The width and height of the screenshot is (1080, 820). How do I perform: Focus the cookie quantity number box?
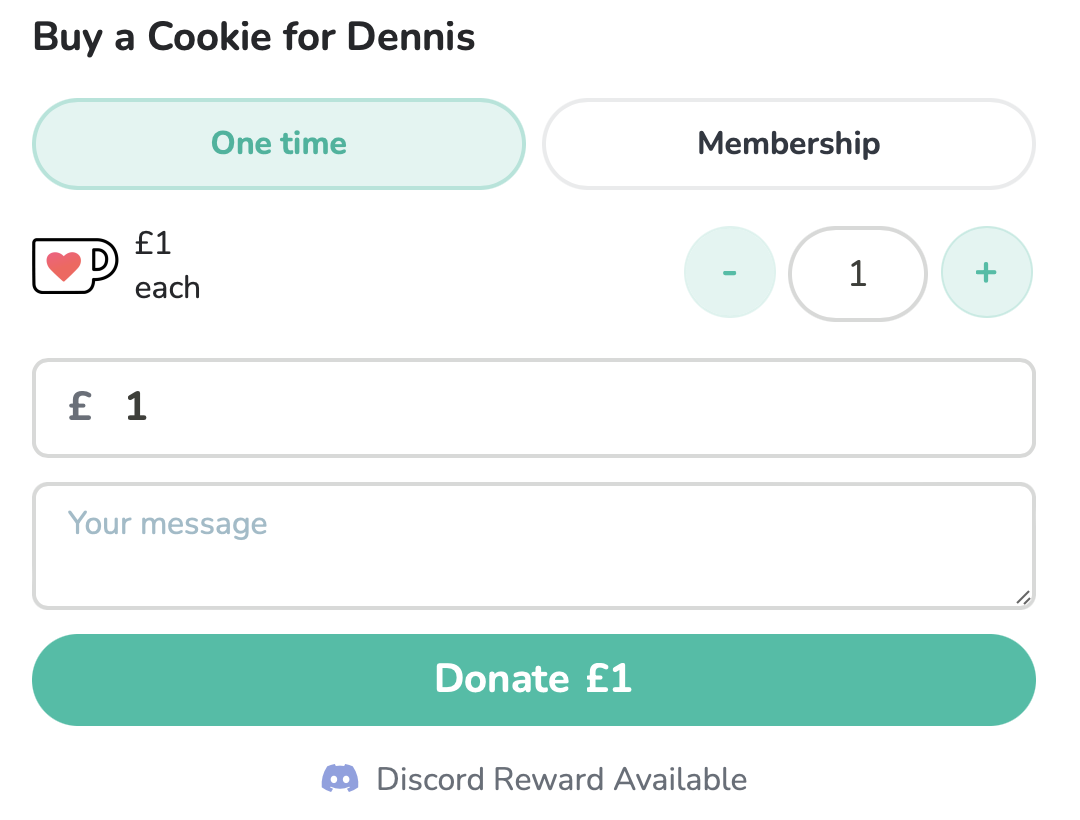pos(857,274)
